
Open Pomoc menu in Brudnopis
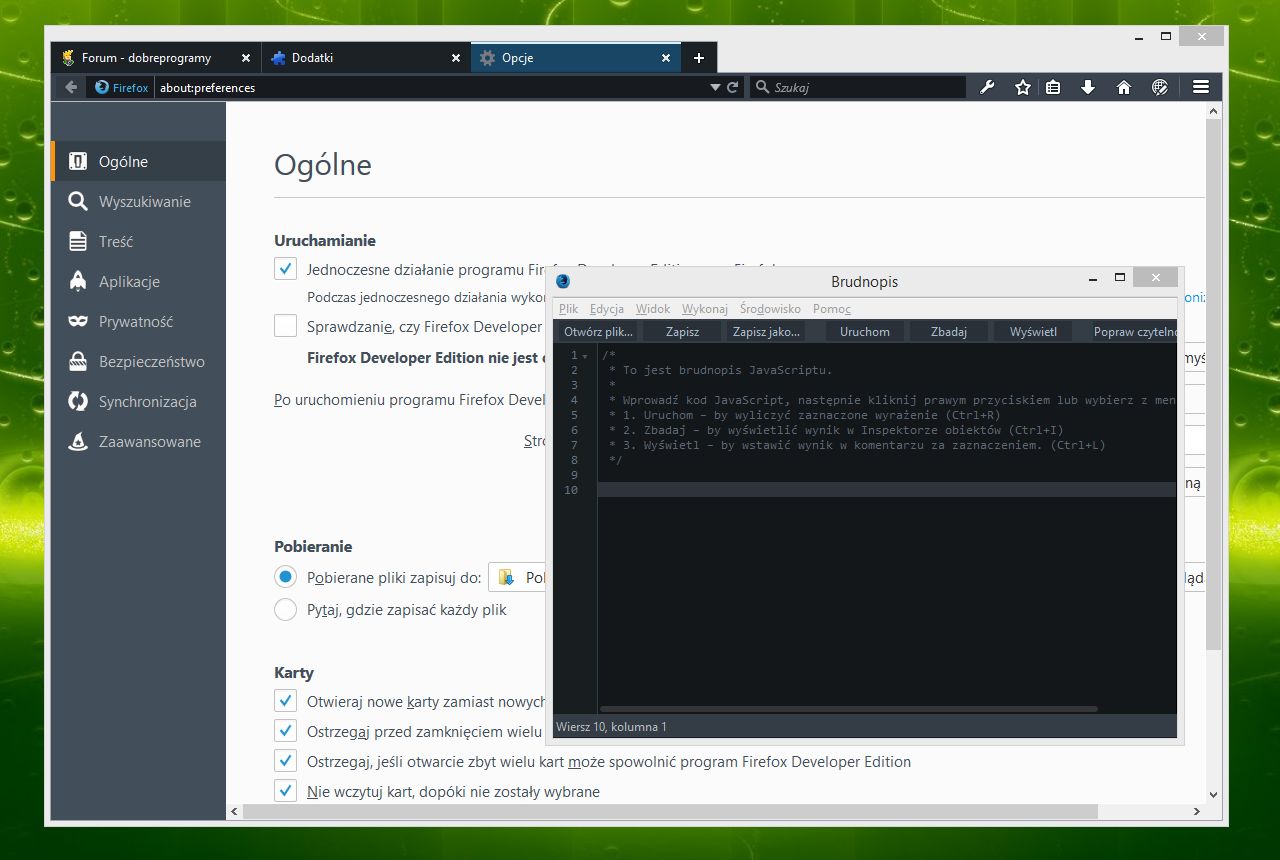pyautogui.click(x=832, y=309)
